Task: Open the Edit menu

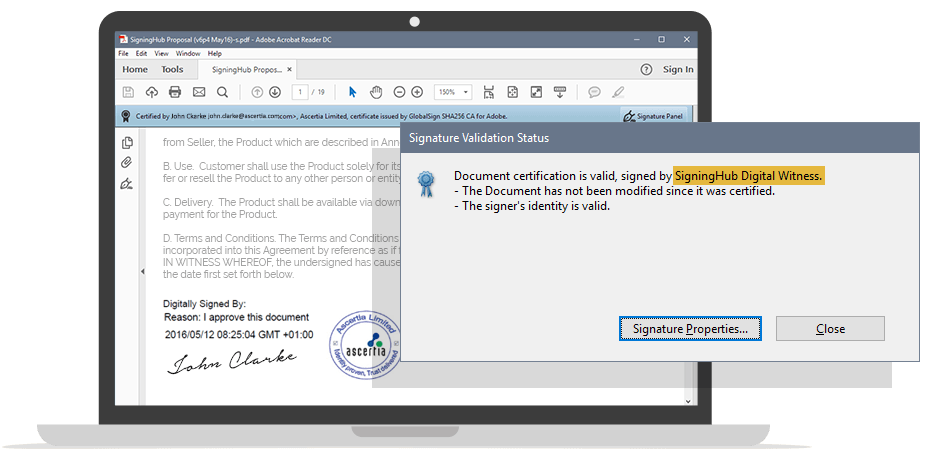Action: [x=141, y=53]
